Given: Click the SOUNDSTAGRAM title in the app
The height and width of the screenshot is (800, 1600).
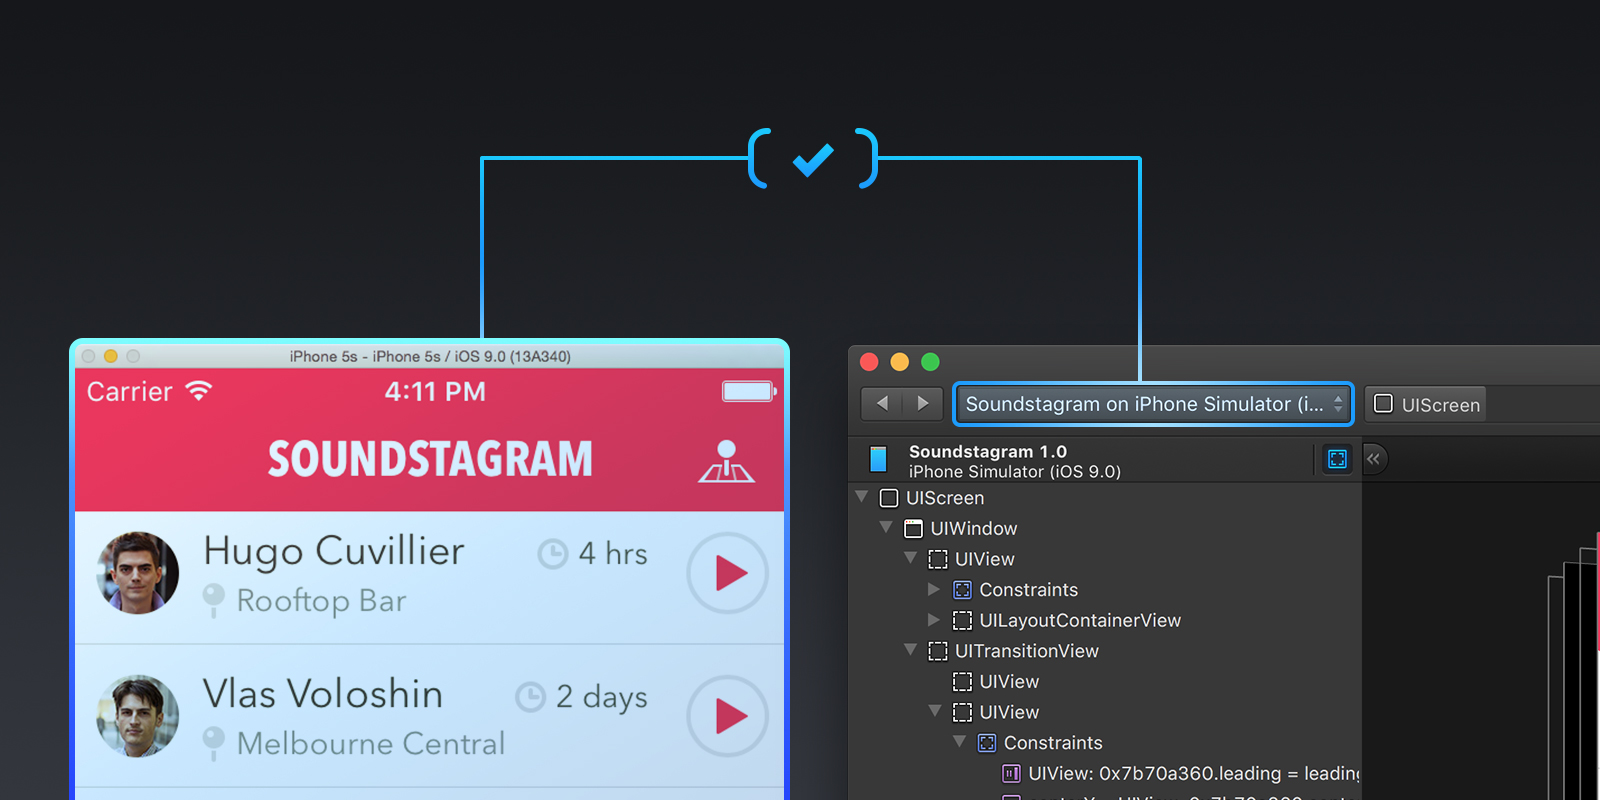Looking at the screenshot, I should click(x=430, y=460).
